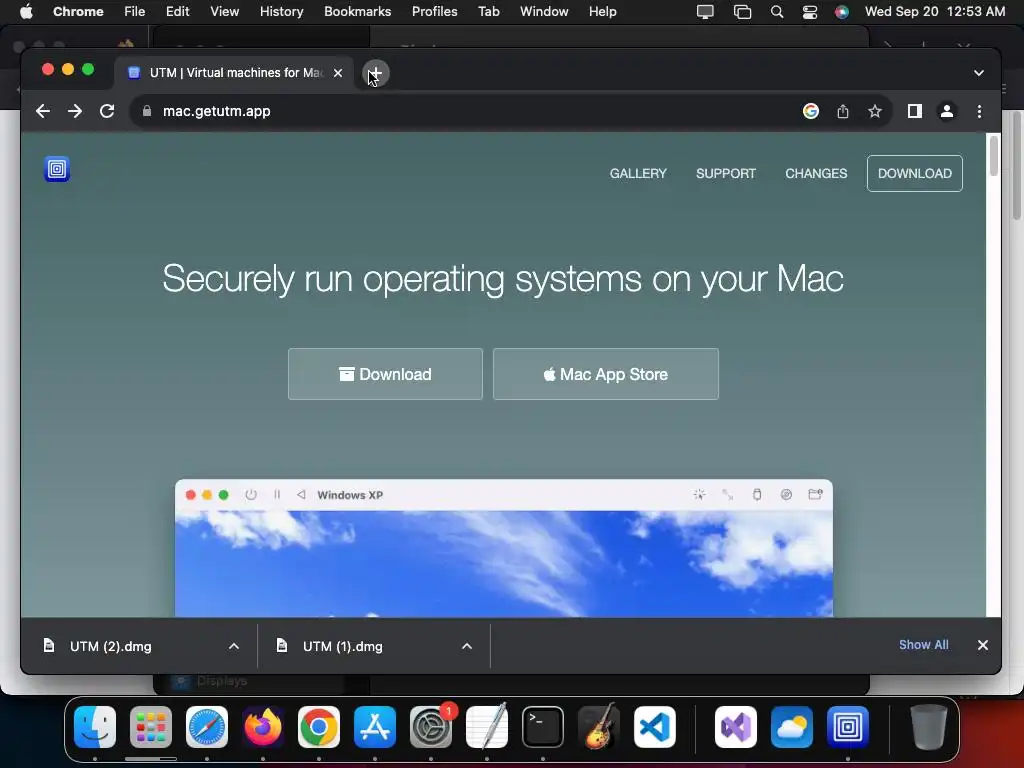Open App Store from the Dock
Viewport: 1024px width, 768px height.
[x=375, y=727]
